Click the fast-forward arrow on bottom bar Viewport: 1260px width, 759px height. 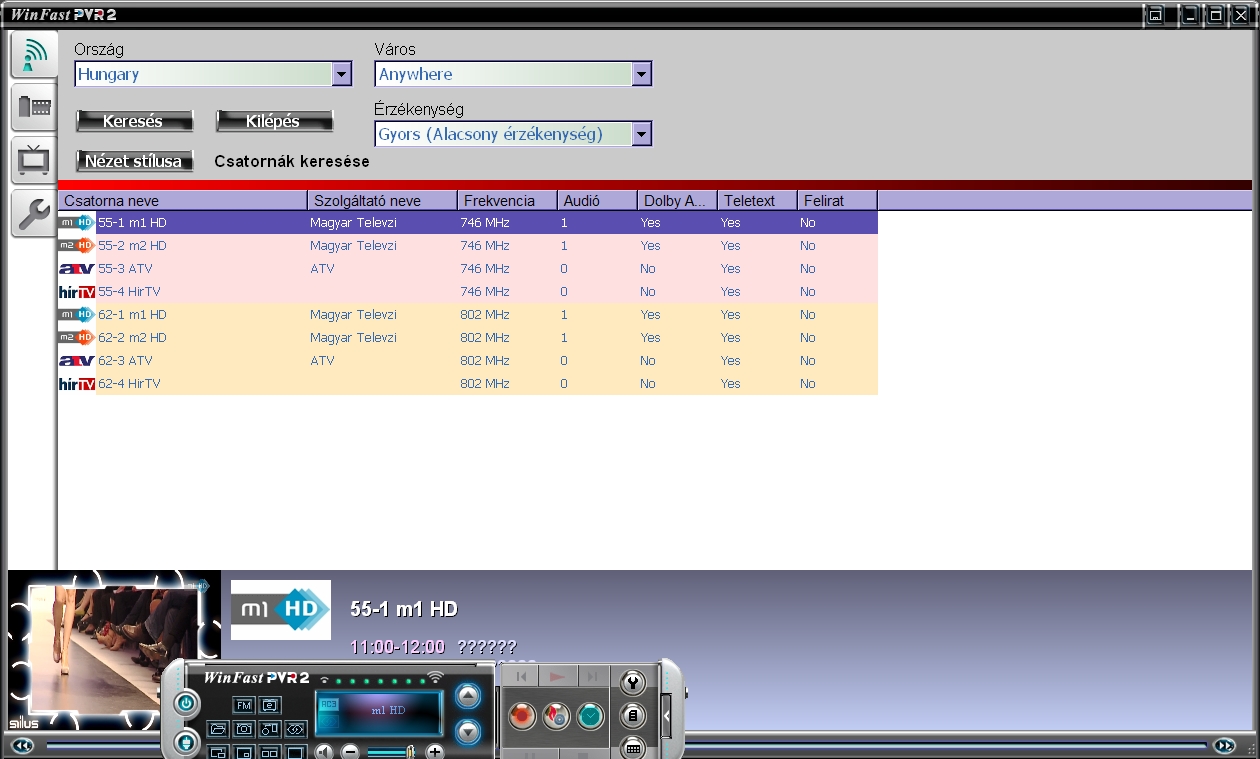1225,745
